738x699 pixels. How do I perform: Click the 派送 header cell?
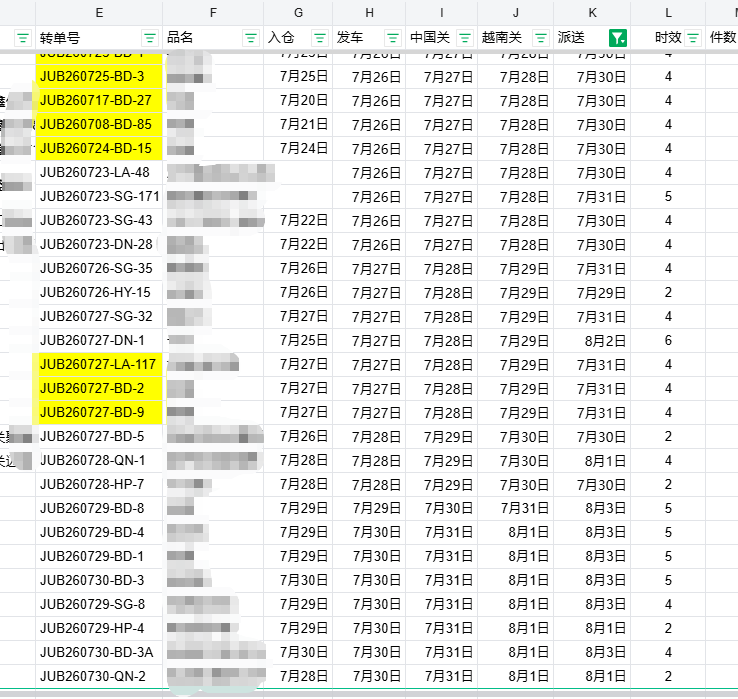point(592,38)
